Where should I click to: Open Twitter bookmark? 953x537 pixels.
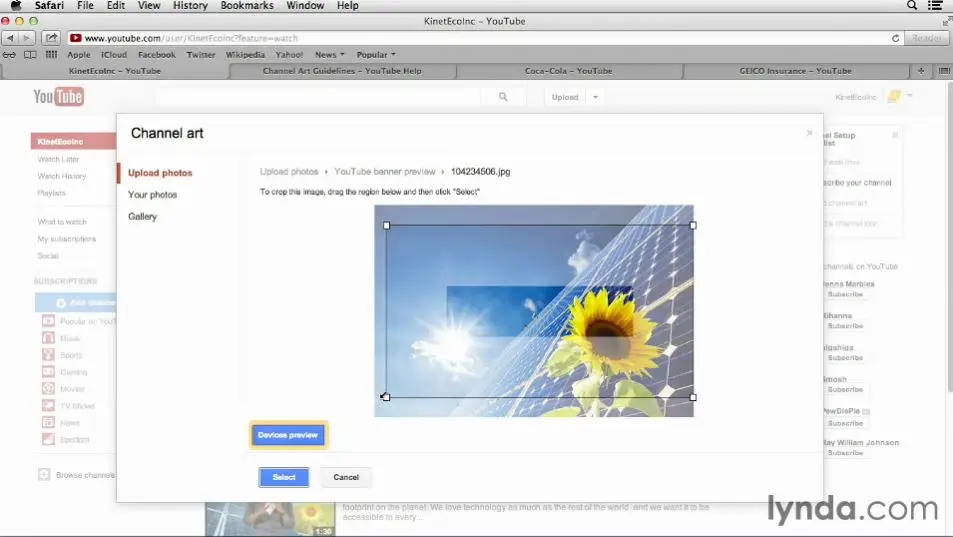[x=201, y=55]
